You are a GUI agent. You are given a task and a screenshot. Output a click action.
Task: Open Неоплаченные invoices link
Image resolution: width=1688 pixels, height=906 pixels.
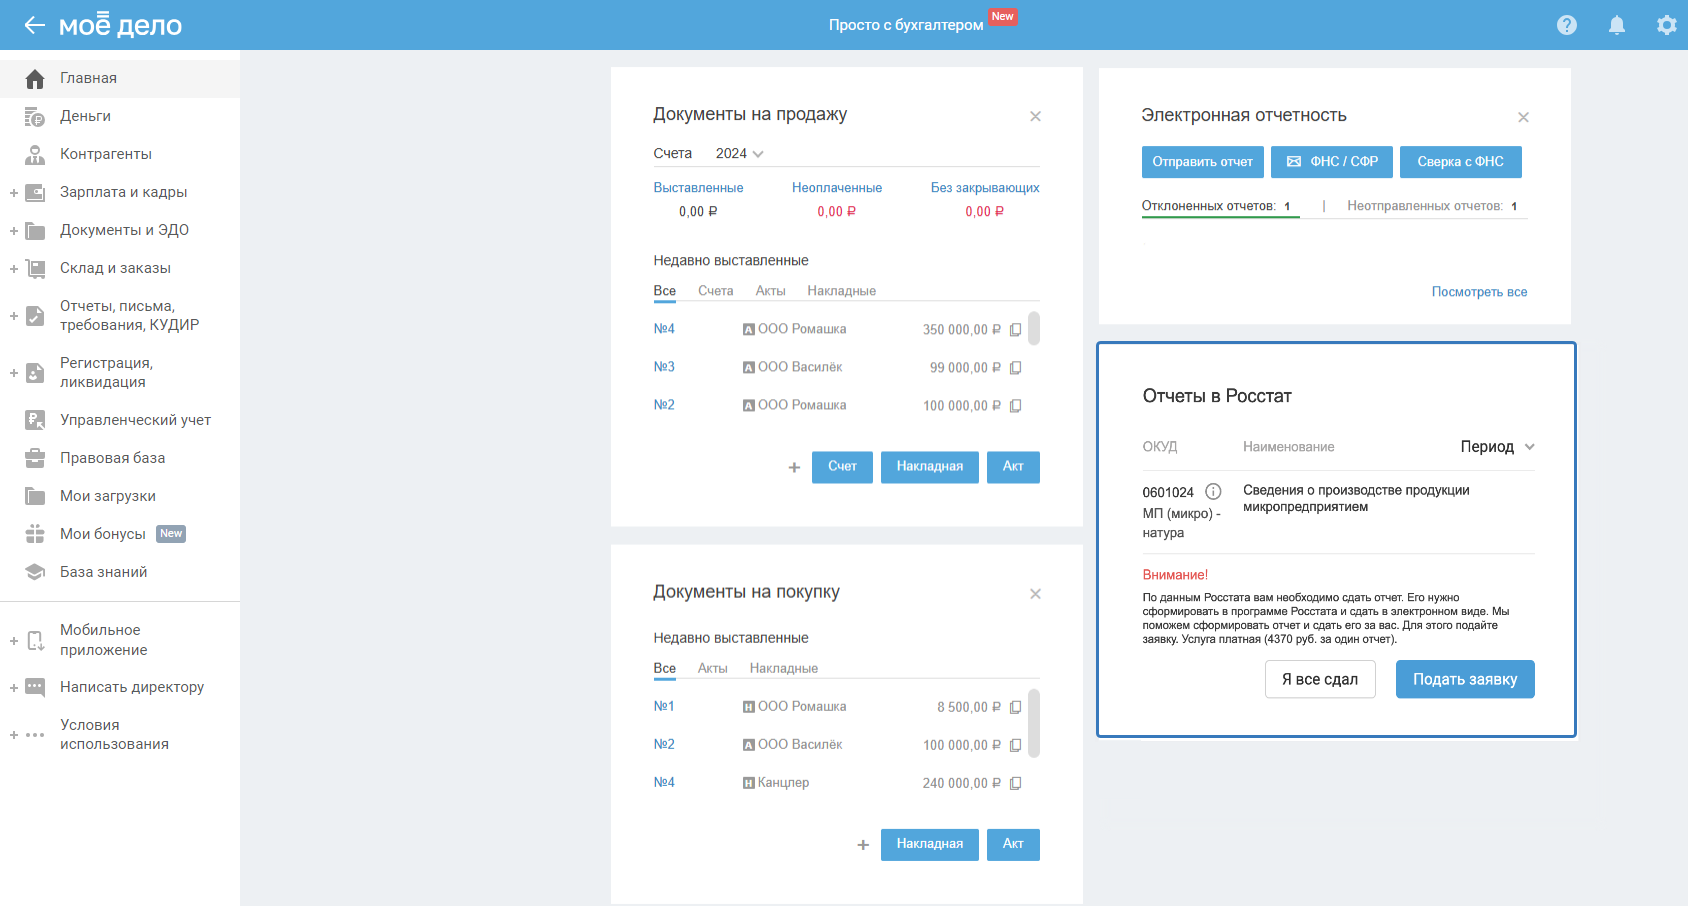837,188
